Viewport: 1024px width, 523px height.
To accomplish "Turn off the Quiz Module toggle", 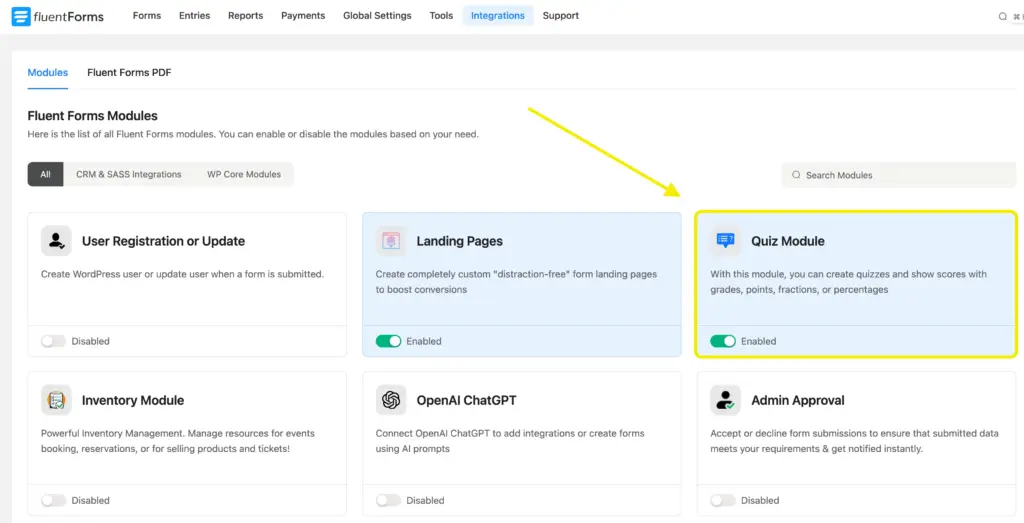I will point(723,341).
